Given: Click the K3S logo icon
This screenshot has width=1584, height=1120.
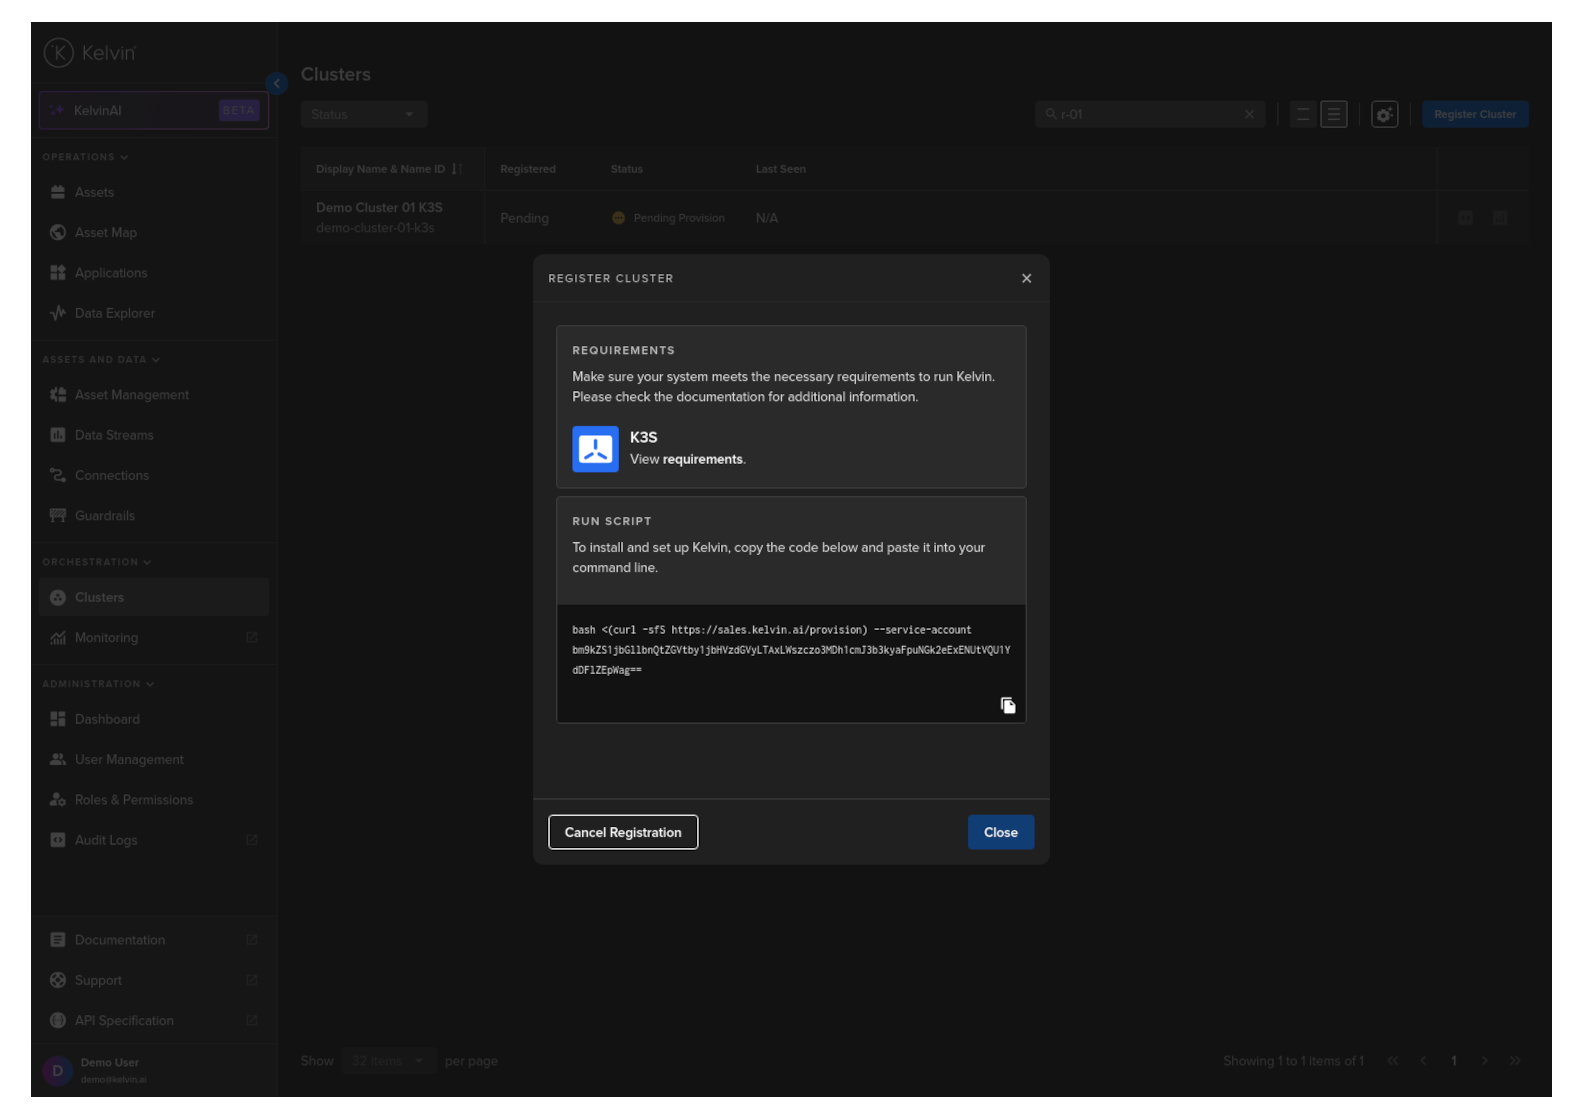Looking at the screenshot, I should [x=595, y=449].
